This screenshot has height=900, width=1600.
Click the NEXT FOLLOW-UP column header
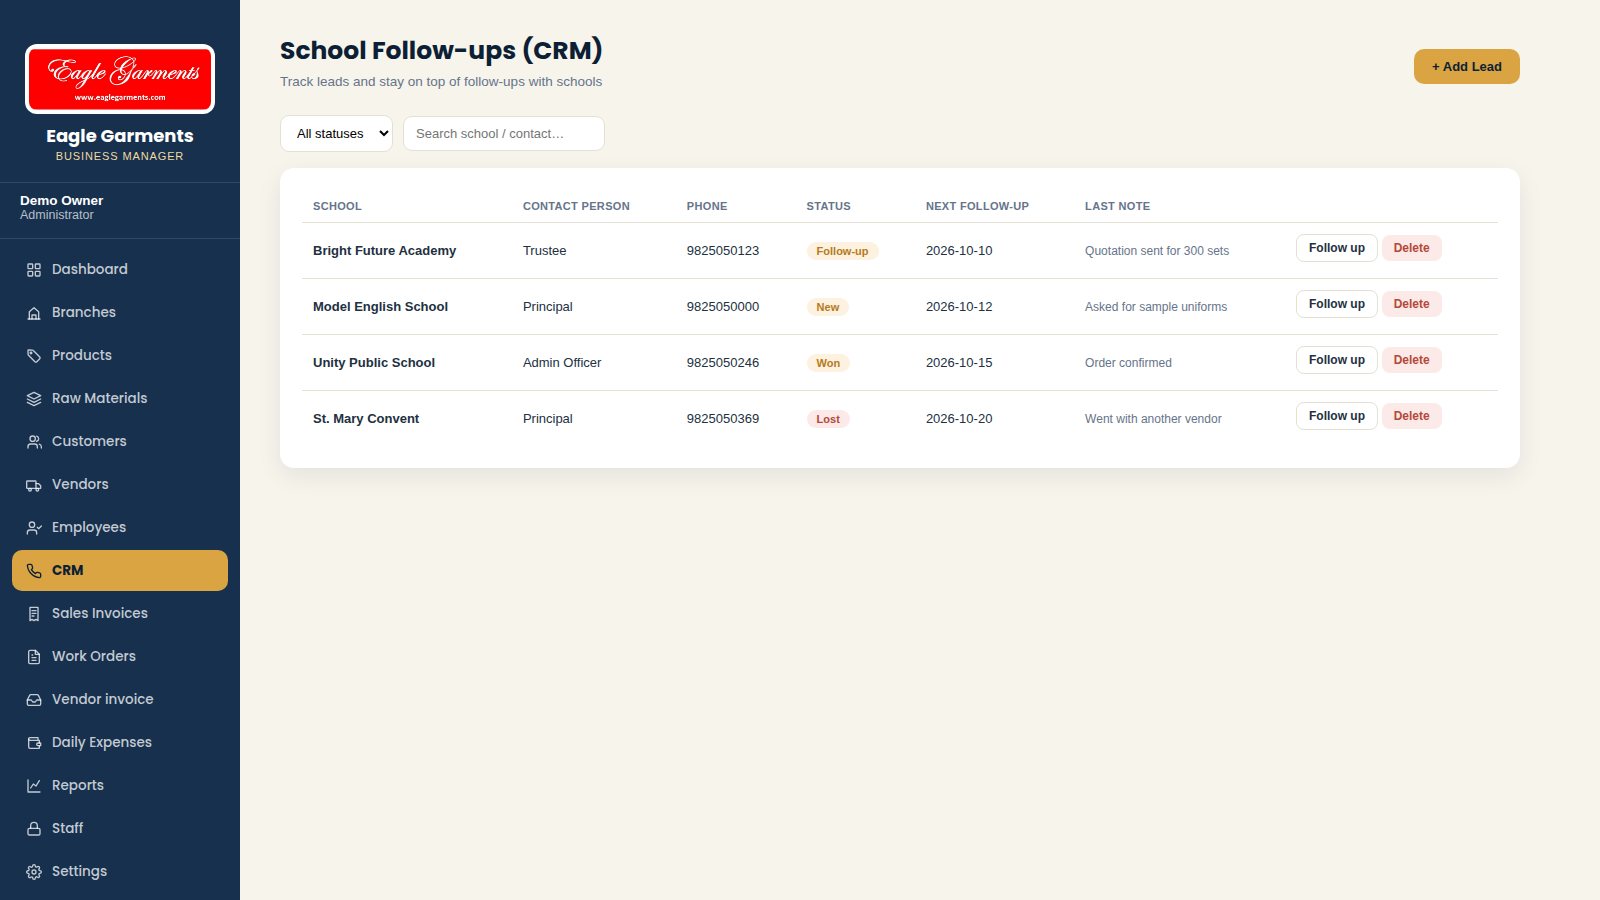click(x=977, y=206)
